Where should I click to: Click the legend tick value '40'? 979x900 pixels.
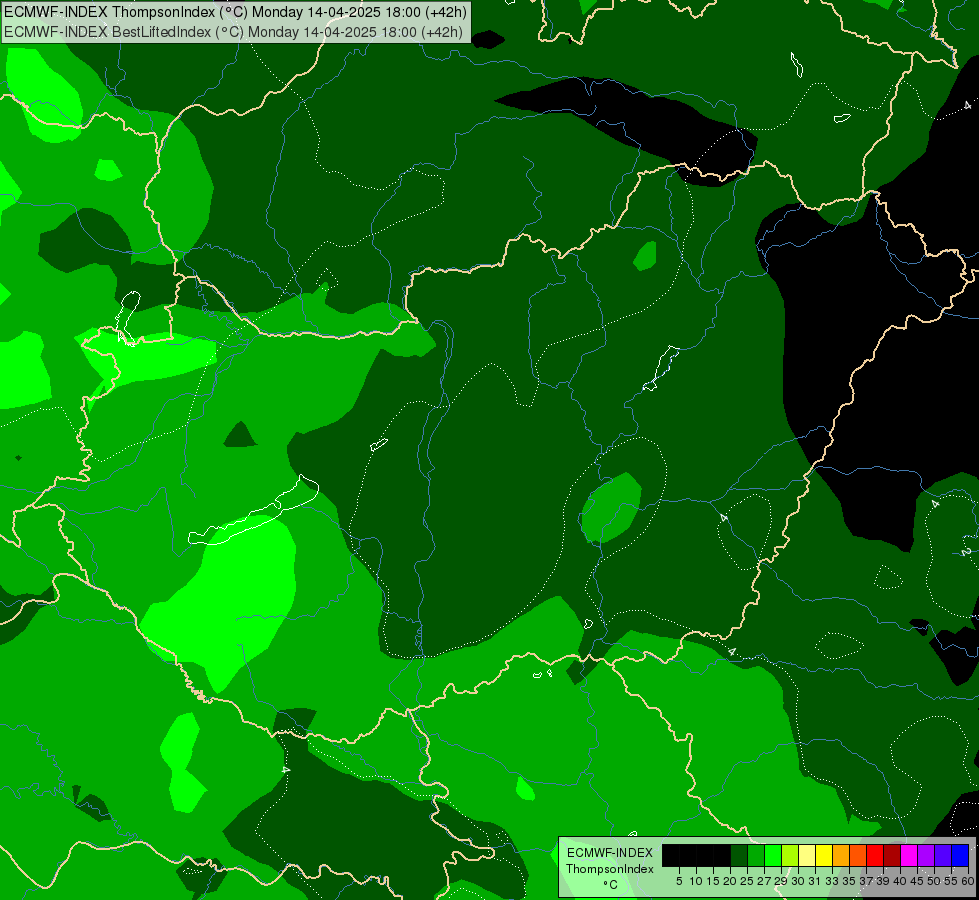click(900, 881)
